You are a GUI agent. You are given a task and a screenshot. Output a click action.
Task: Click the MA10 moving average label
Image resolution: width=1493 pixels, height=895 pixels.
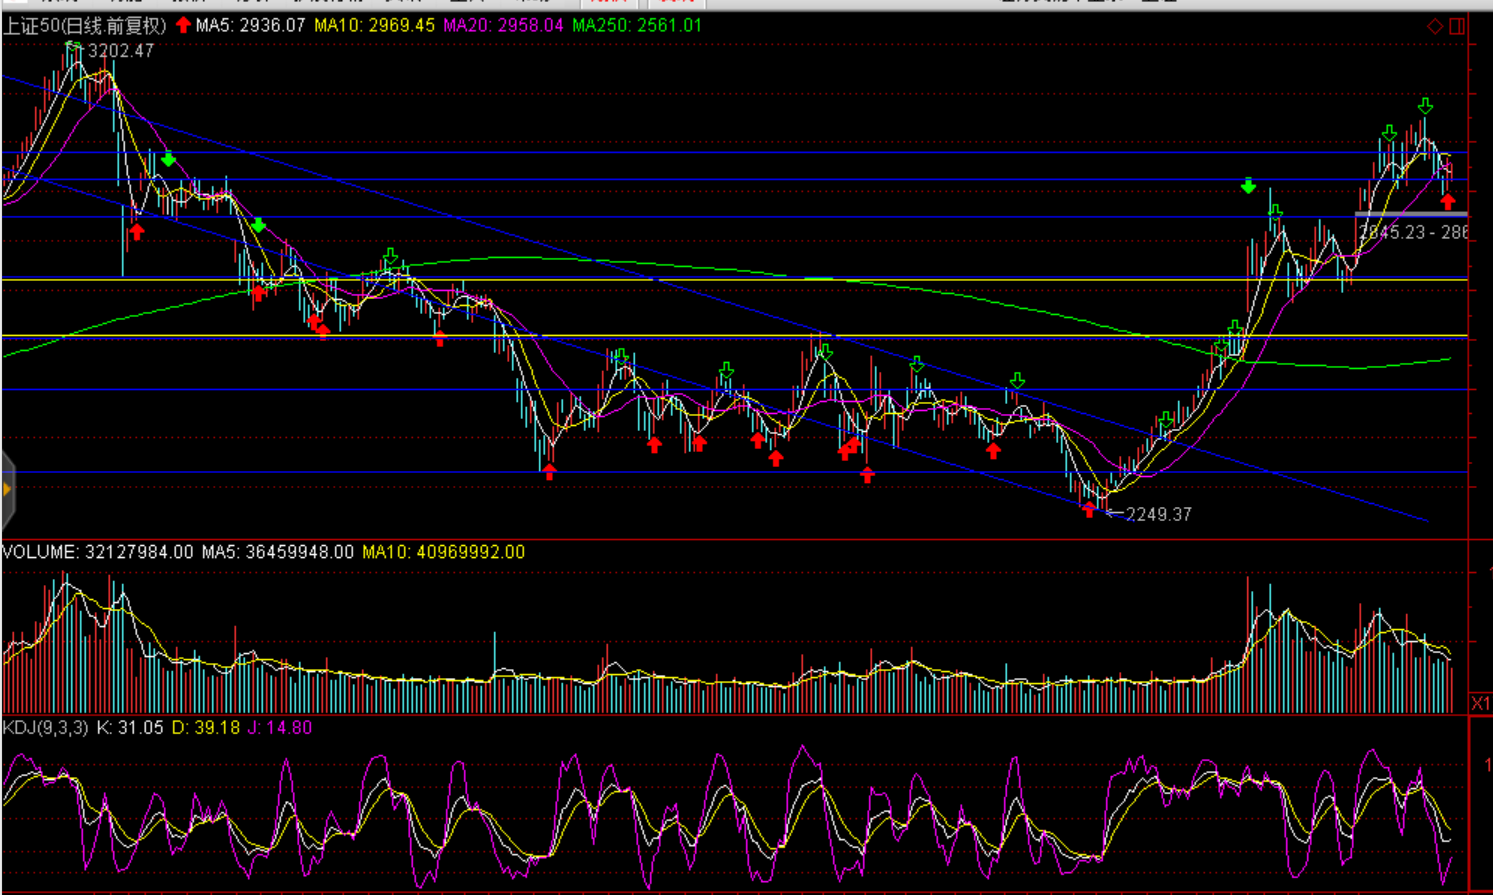(374, 26)
